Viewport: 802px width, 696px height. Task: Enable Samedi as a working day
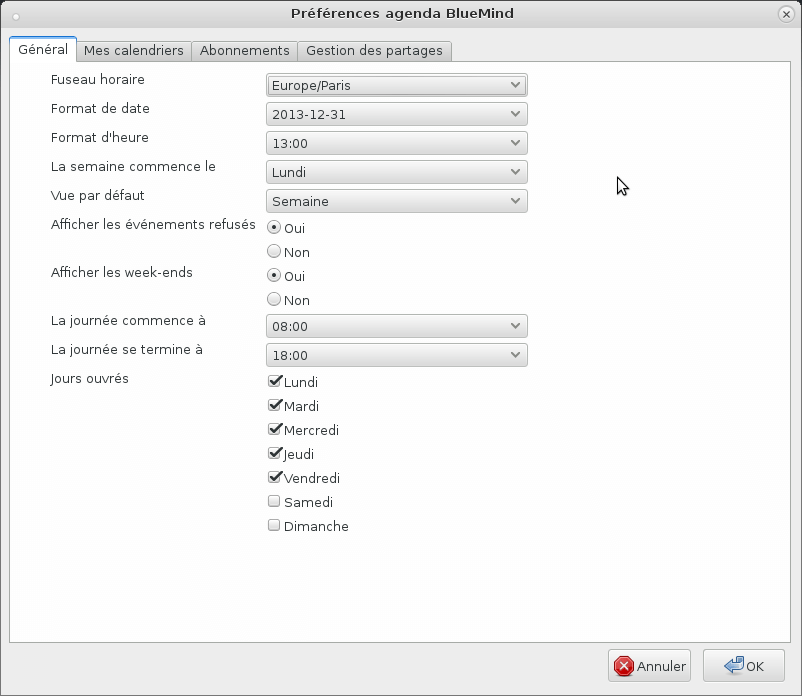click(x=274, y=502)
